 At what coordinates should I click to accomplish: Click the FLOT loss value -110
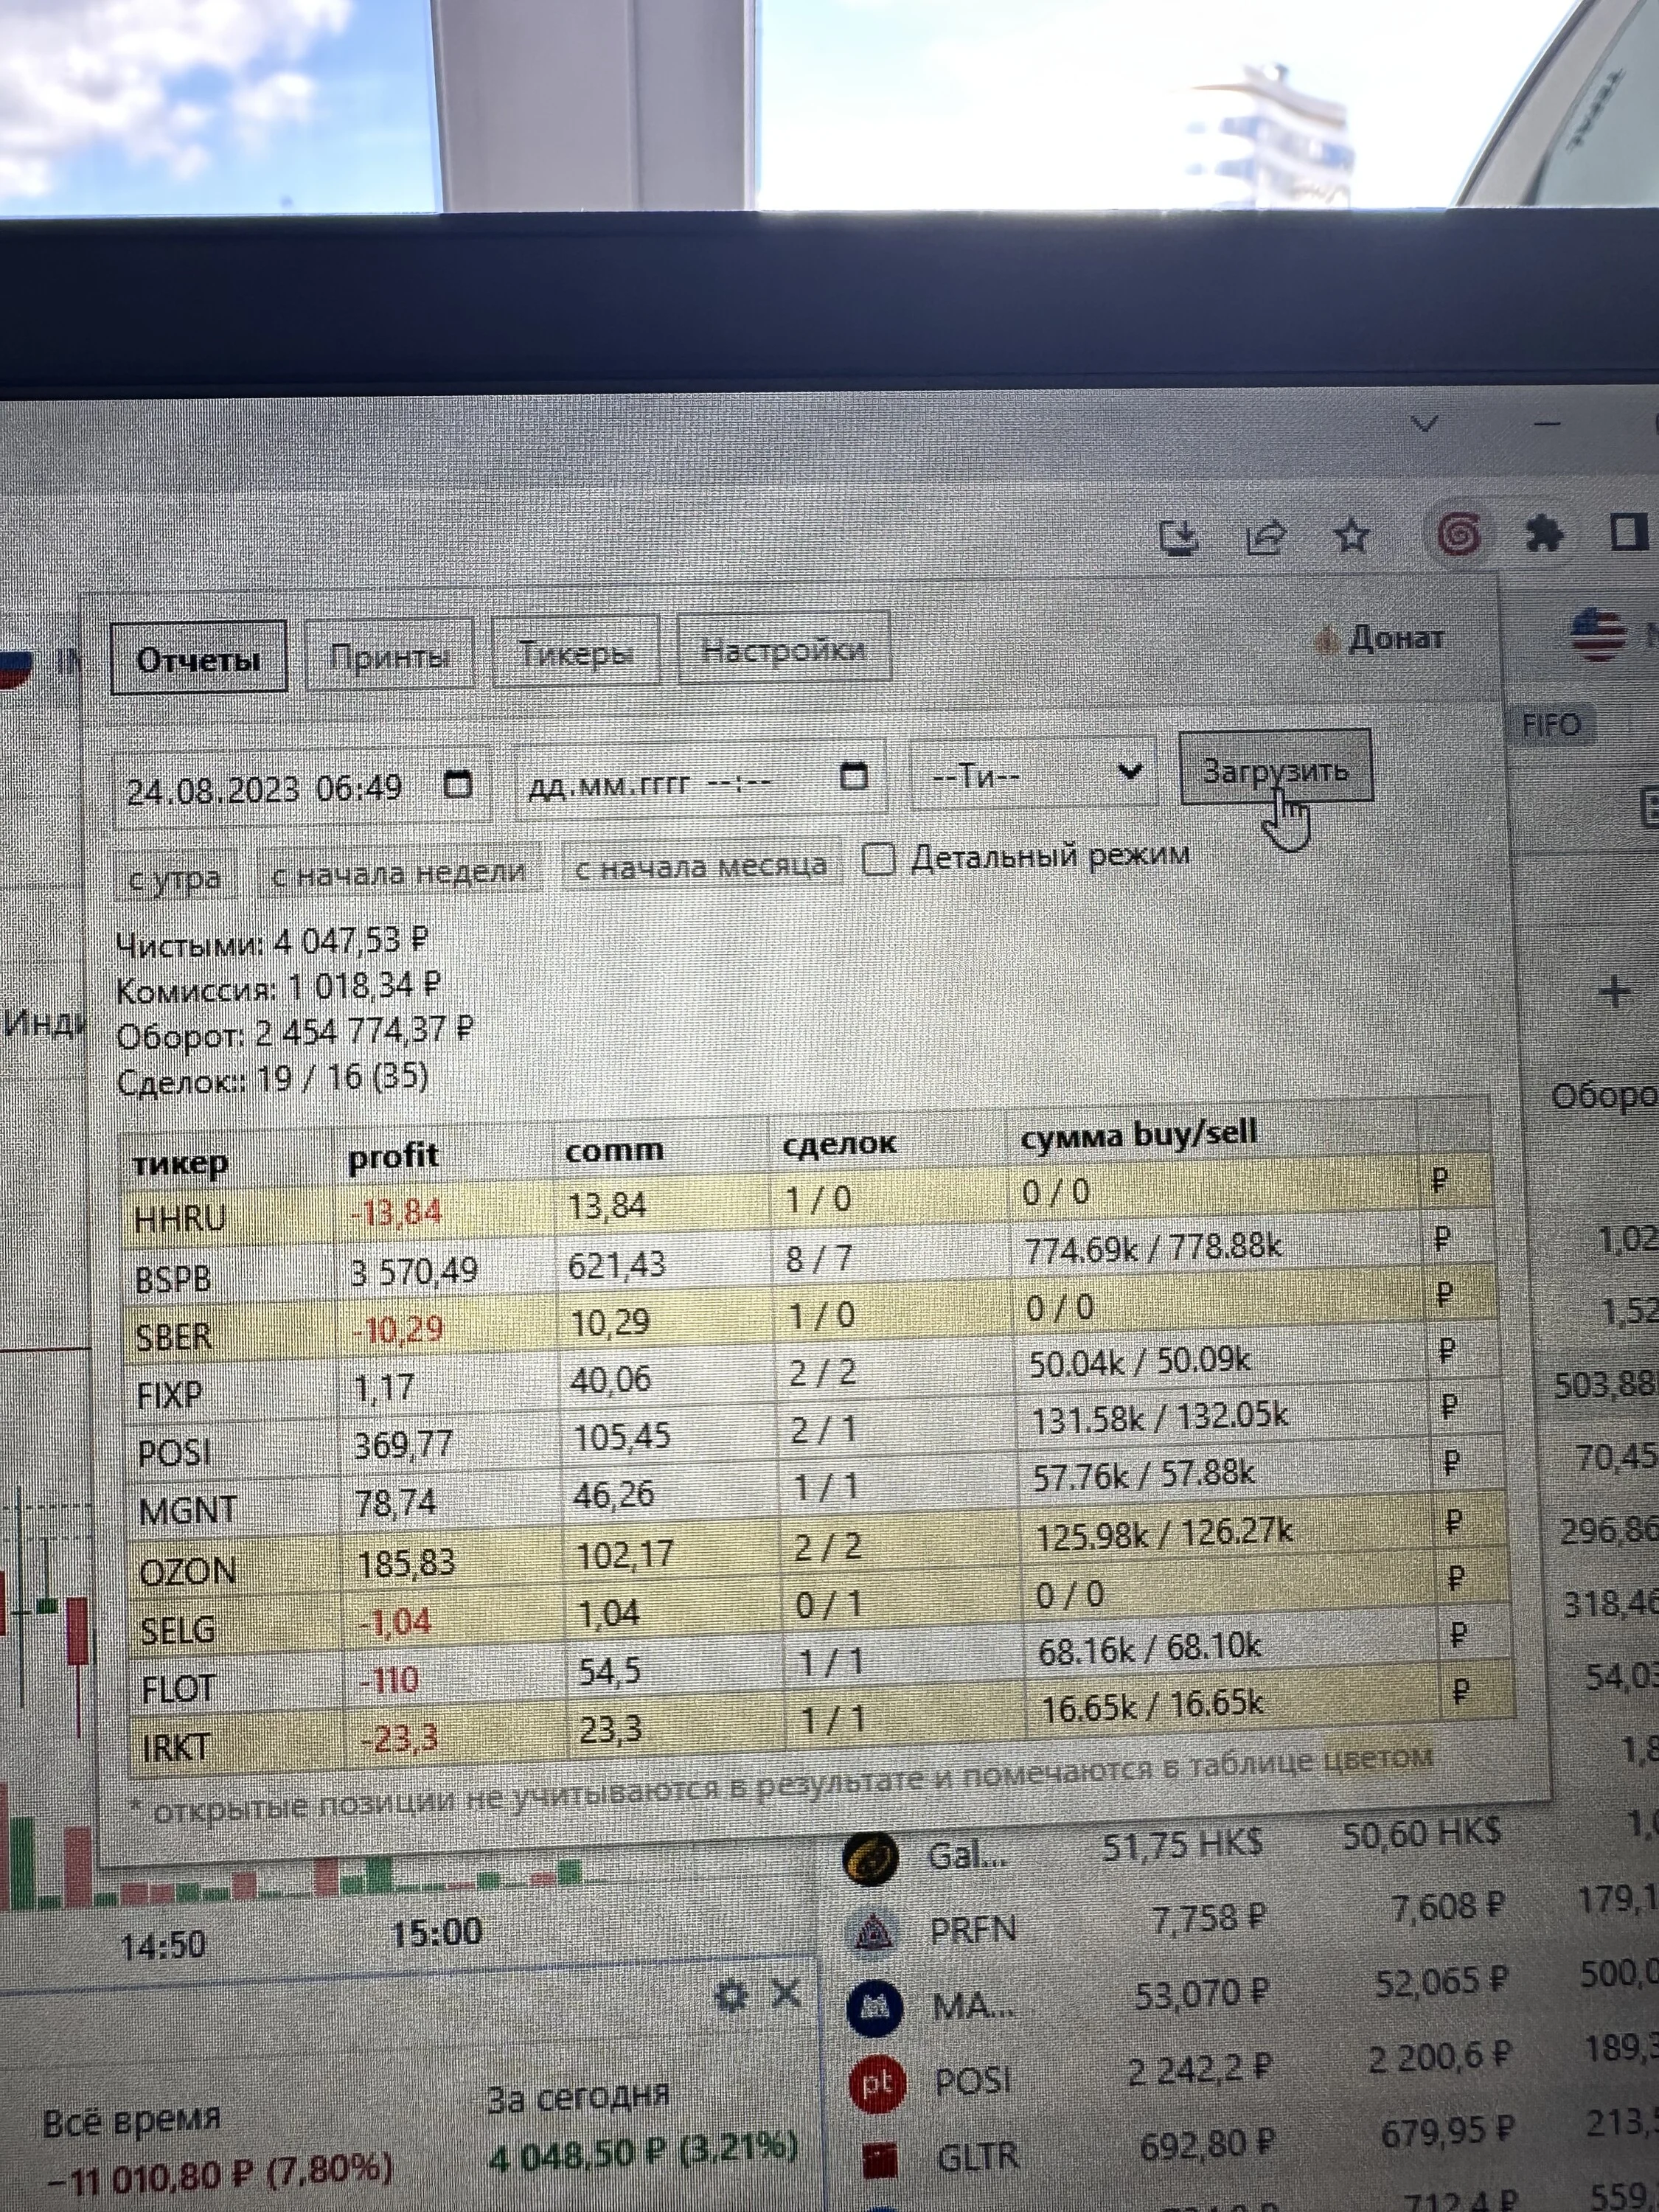click(x=389, y=1680)
